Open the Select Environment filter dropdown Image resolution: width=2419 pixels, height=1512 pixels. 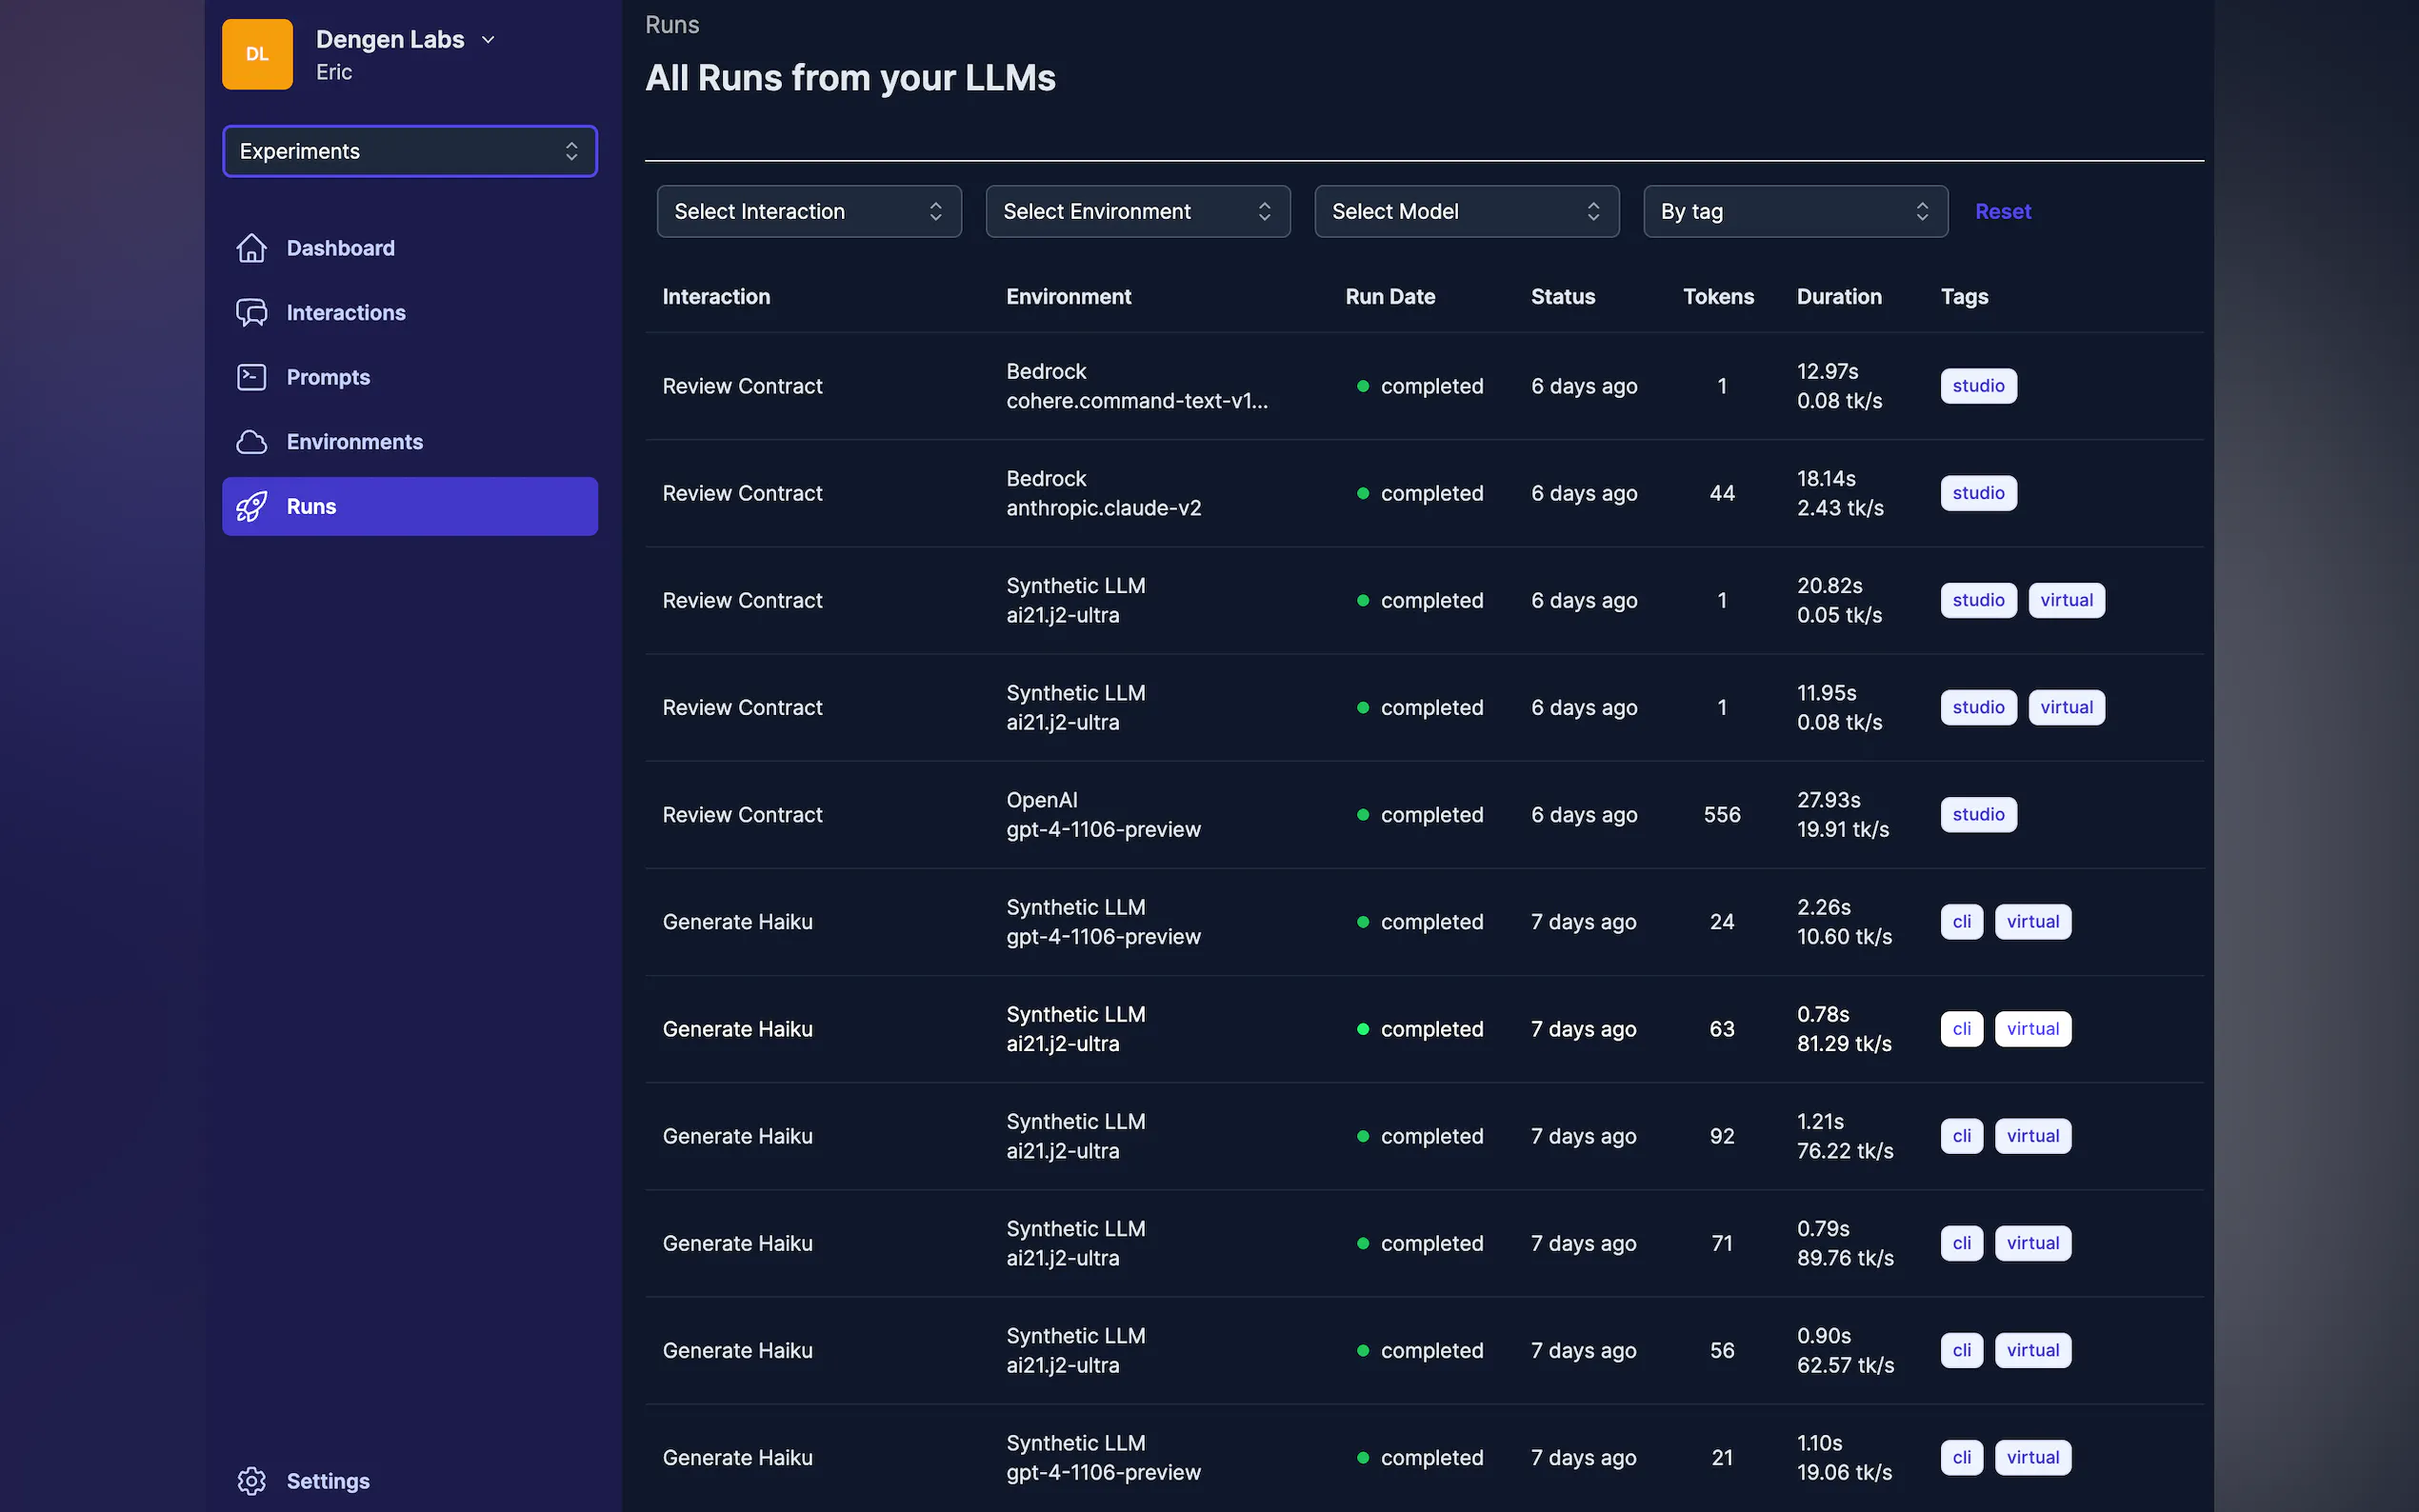point(1137,212)
